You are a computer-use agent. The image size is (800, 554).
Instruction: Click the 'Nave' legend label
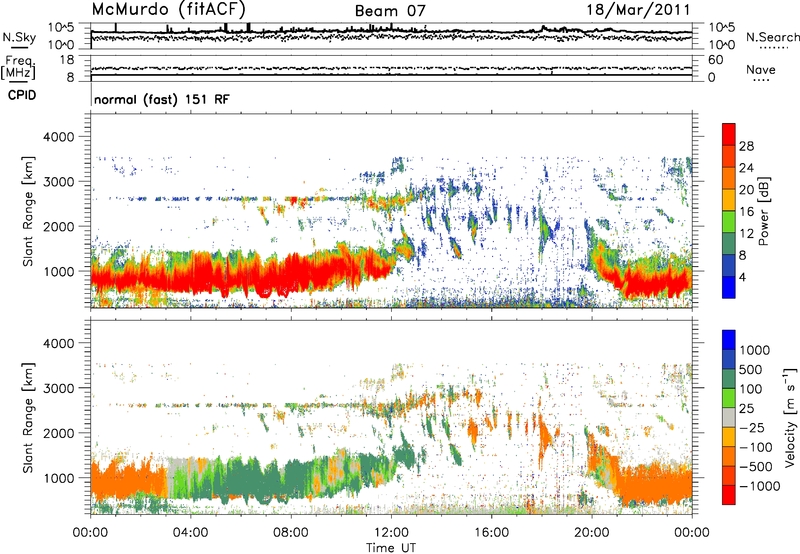pos(761,69)
